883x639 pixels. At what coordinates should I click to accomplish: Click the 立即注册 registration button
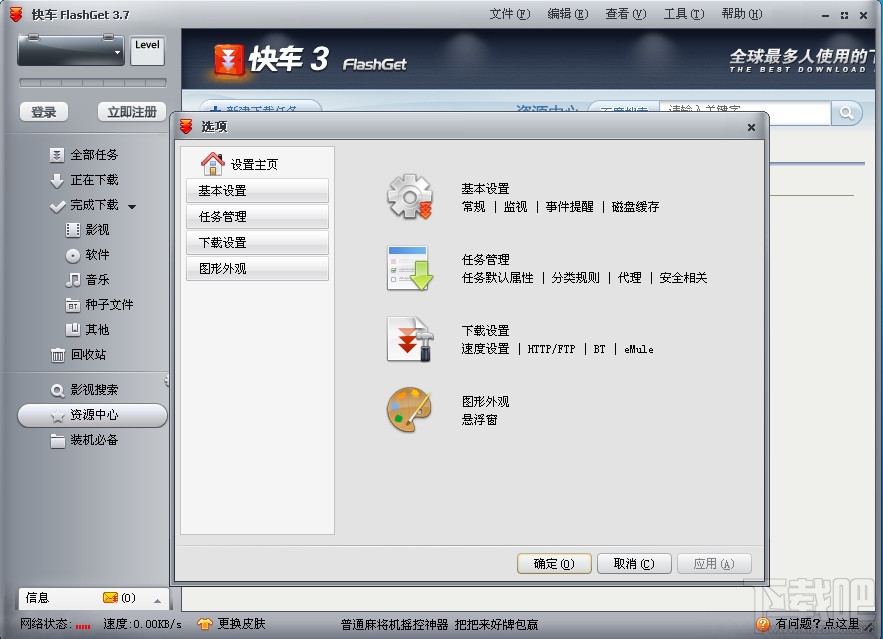click(131, 112)
